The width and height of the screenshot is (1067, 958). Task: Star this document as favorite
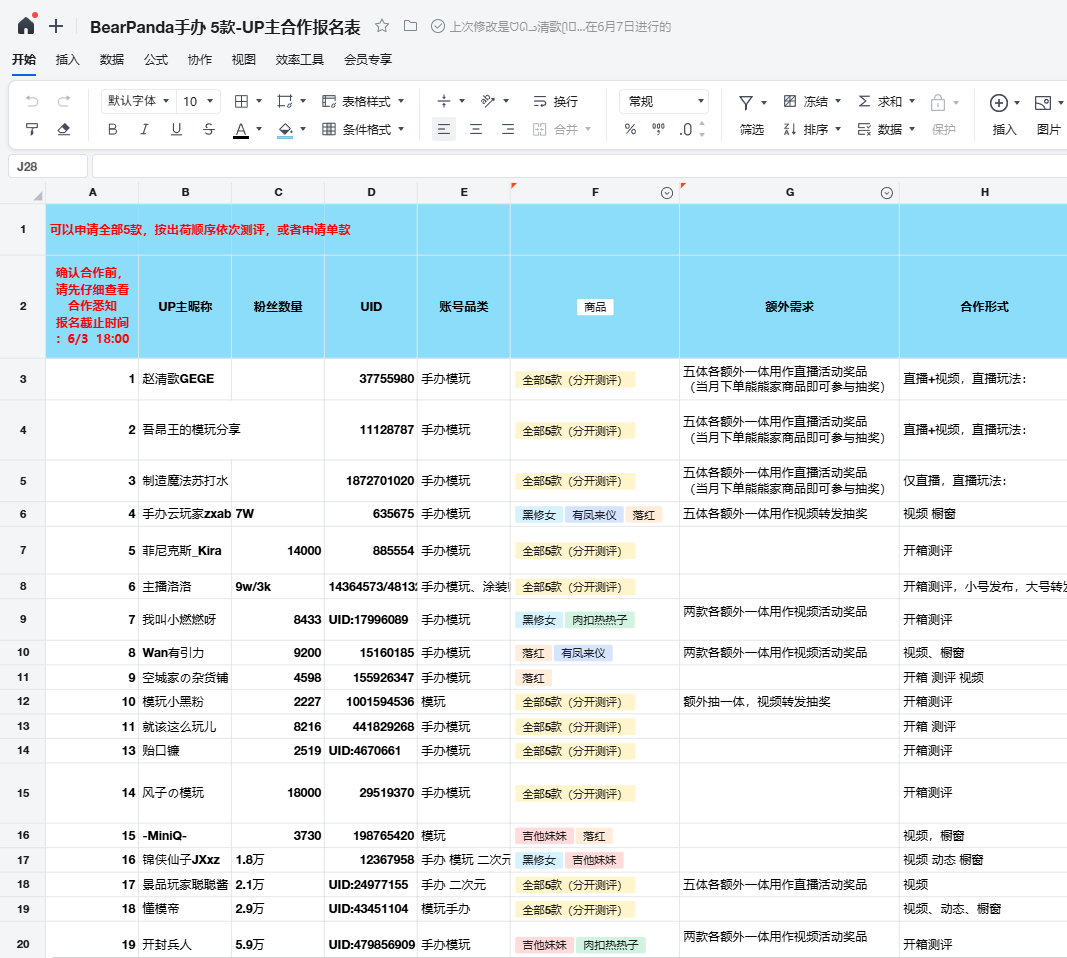[382, 26]
